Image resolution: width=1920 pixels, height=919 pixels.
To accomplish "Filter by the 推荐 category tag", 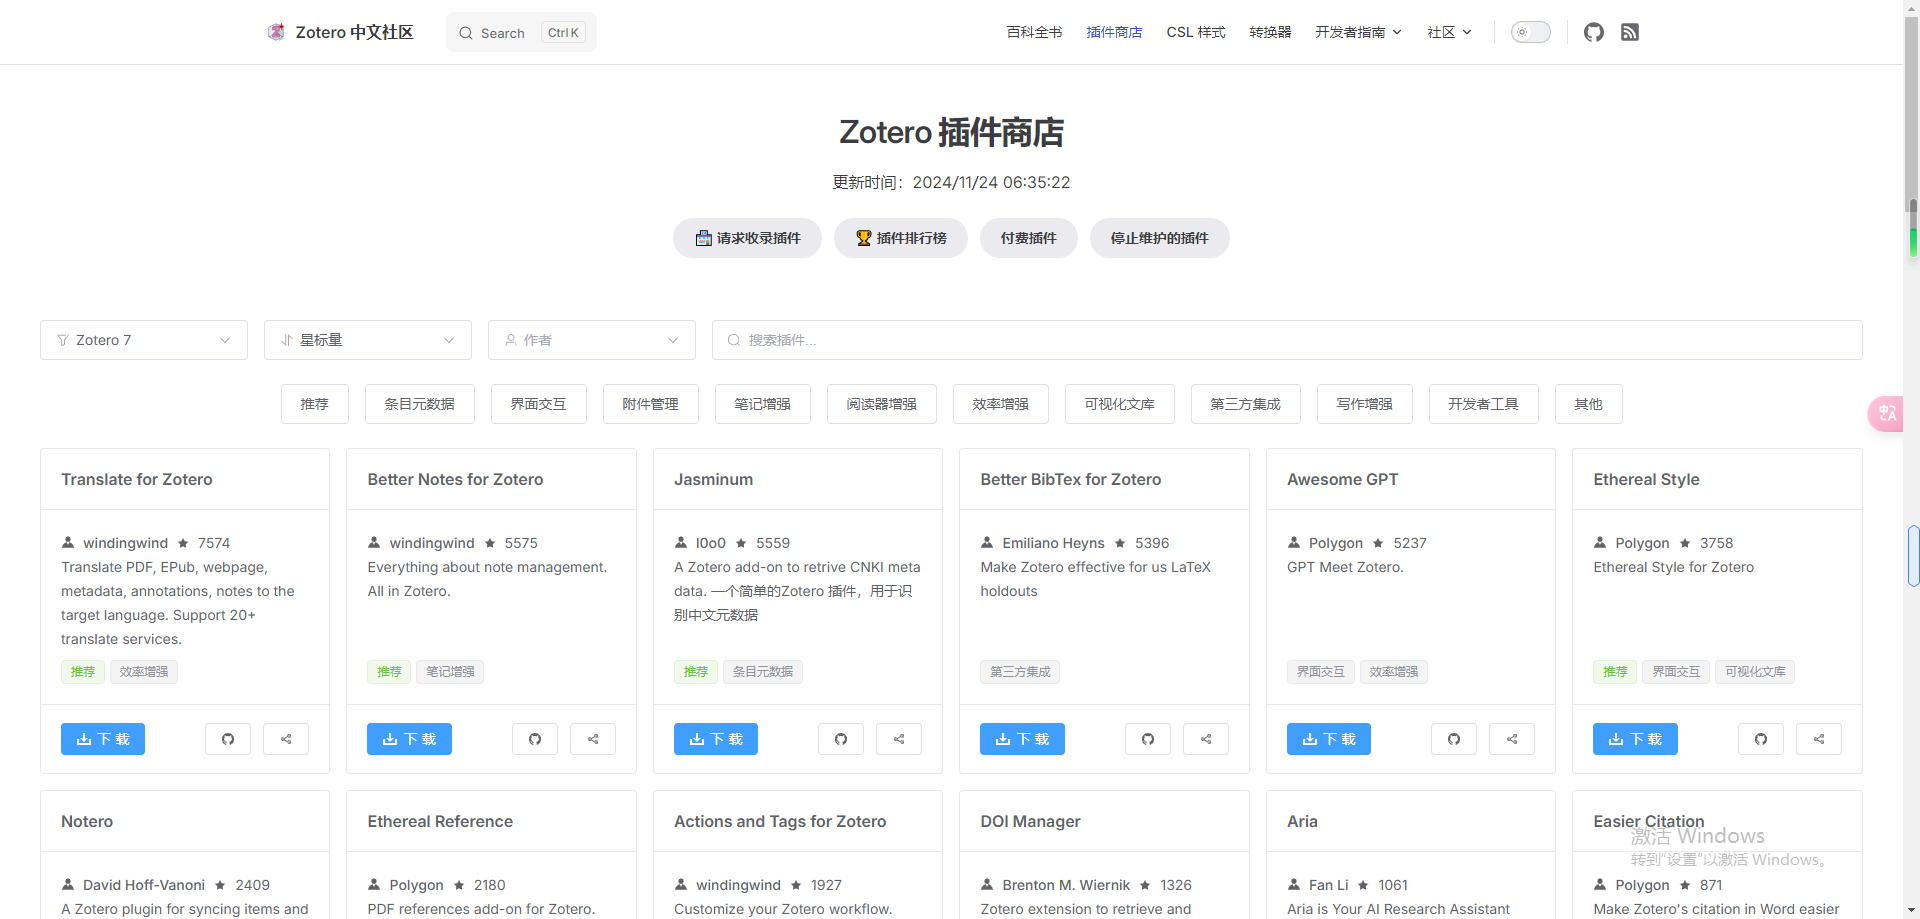I will point(315,404).
